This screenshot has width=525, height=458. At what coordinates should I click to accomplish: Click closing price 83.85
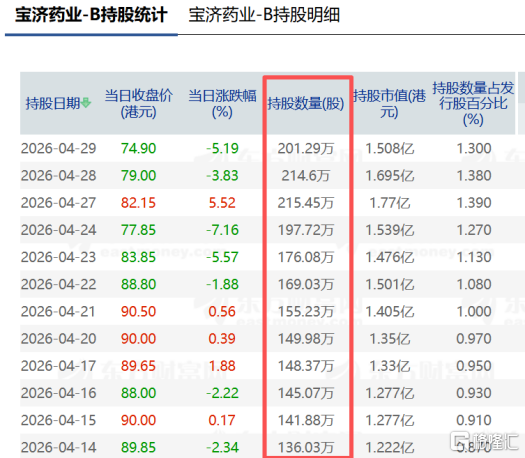coord(139,257)
